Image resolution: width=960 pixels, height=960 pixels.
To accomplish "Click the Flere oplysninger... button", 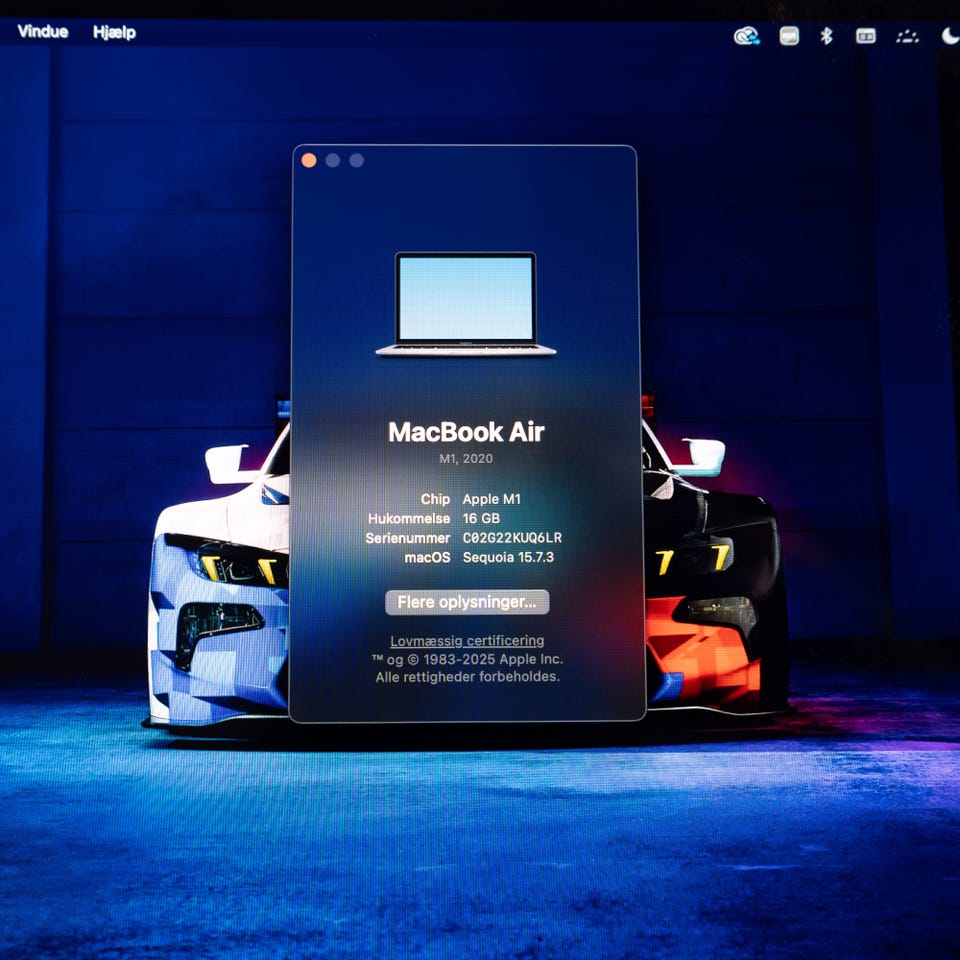I will (x=467, y=602).
